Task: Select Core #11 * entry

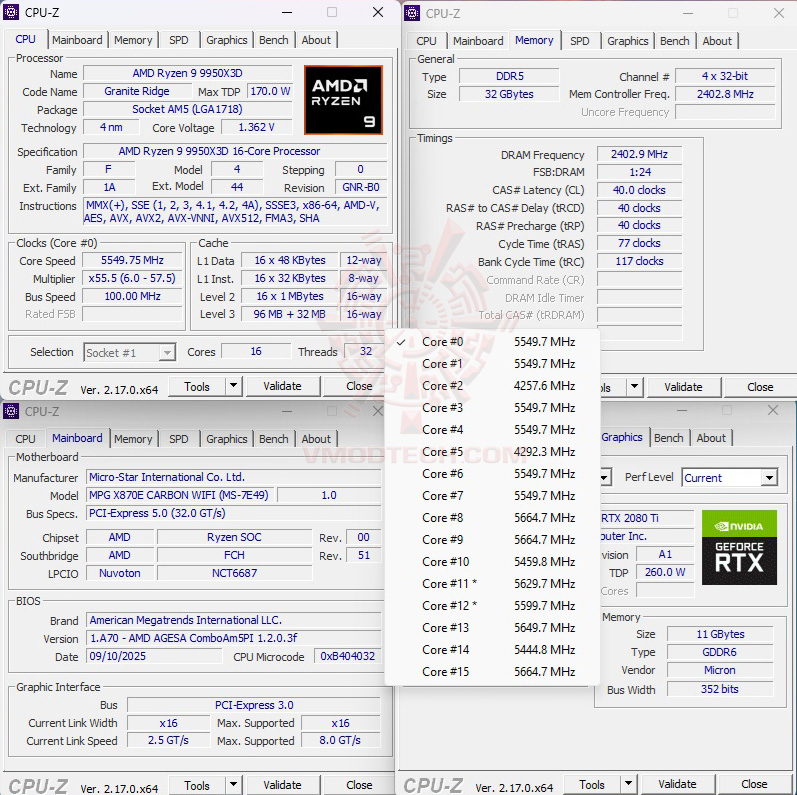Action: coord(493,584)
